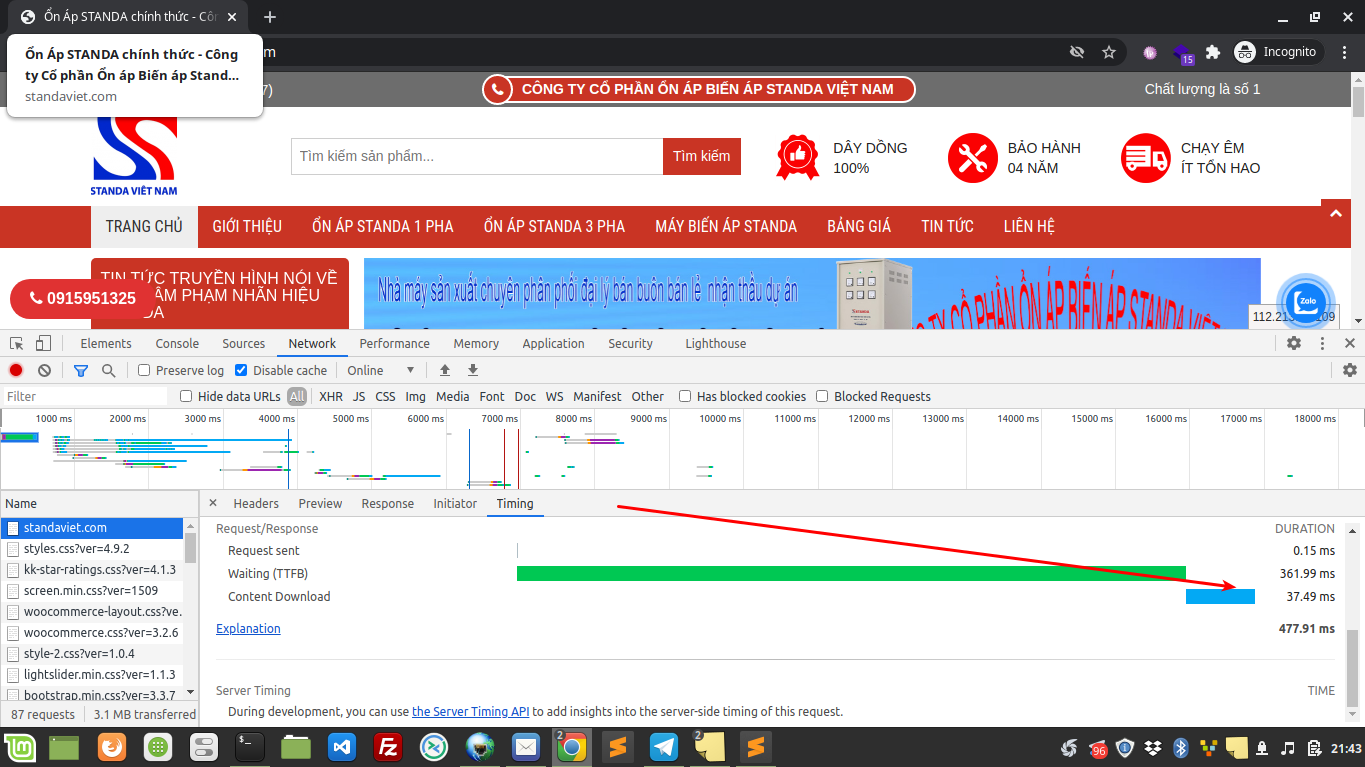Switch to the Console tab
Image resolution: width=1365 pixels, height=767 pixels.
coord(177,343)
